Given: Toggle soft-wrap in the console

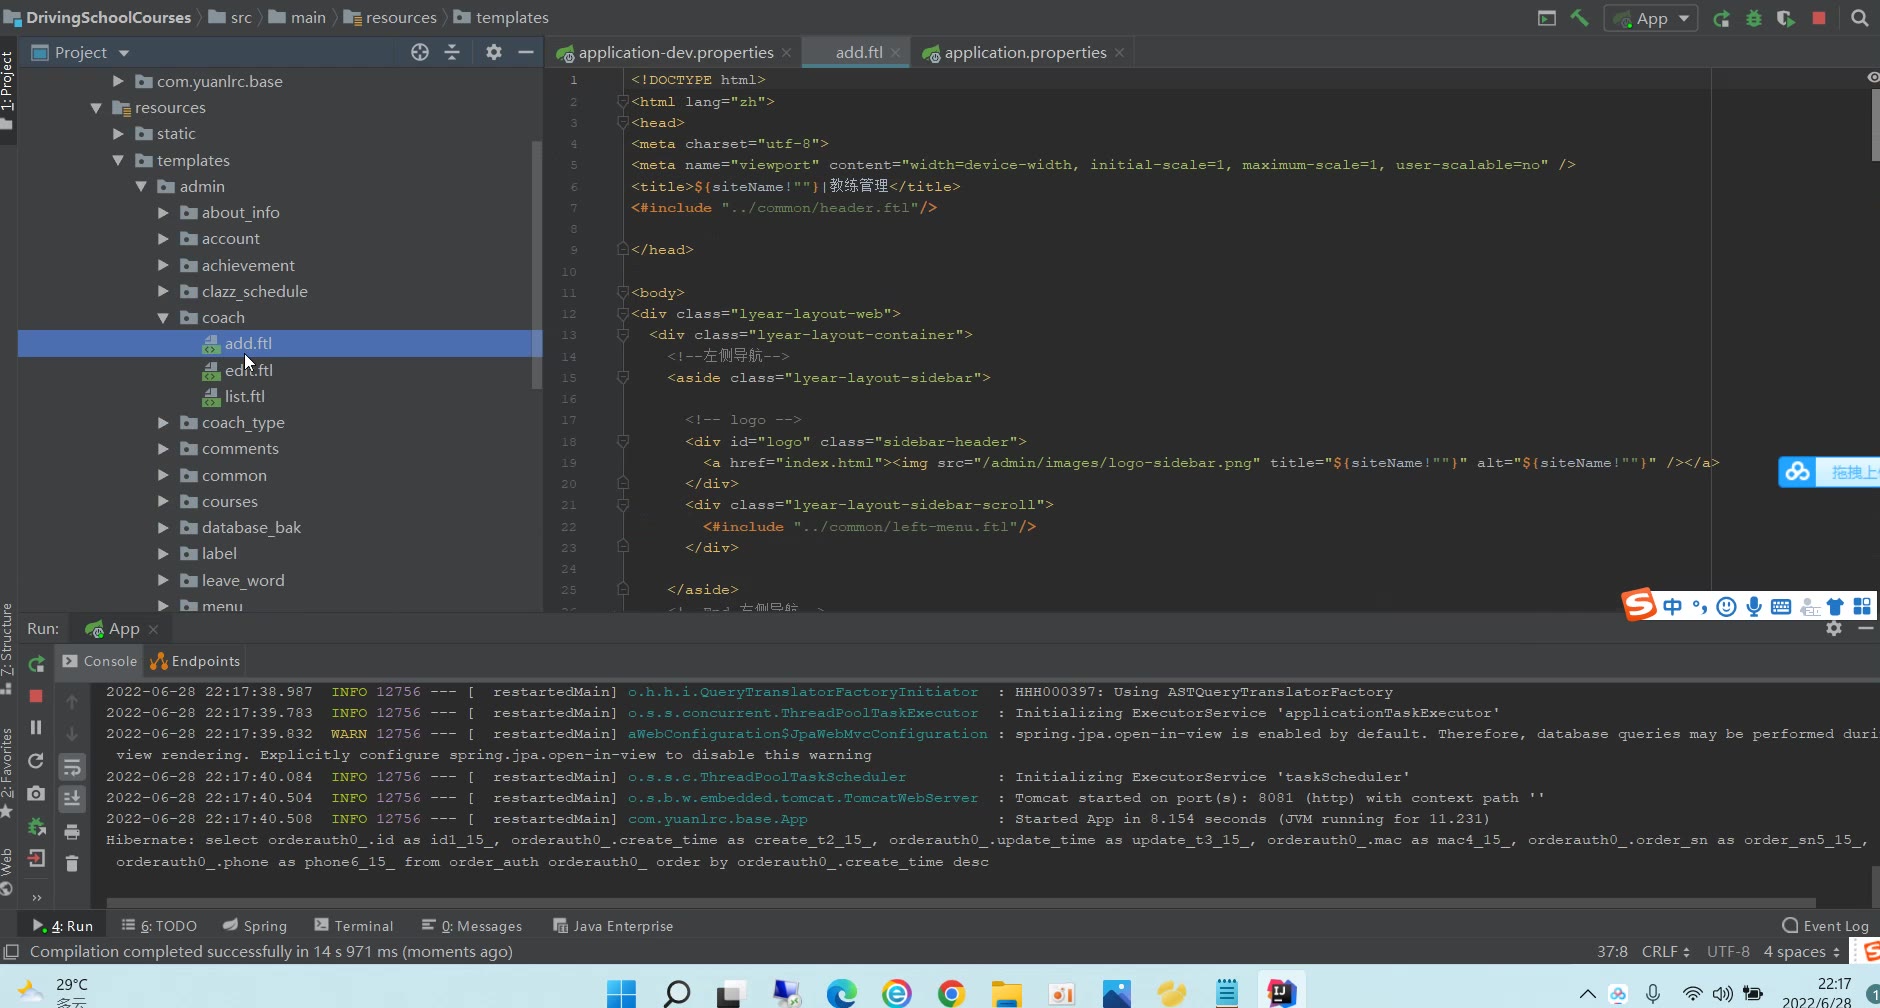Looking at the screenshot, I should pos(72,767).
